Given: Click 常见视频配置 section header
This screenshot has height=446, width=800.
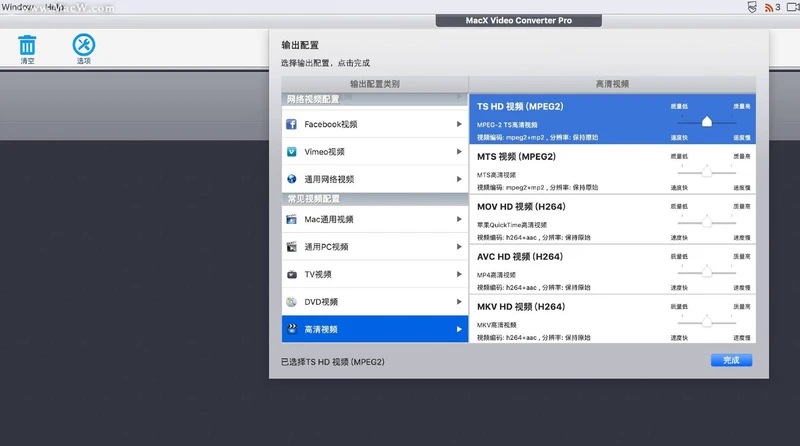Looking at the screenshot, I should pyautogui.click(x=375, y=199).
